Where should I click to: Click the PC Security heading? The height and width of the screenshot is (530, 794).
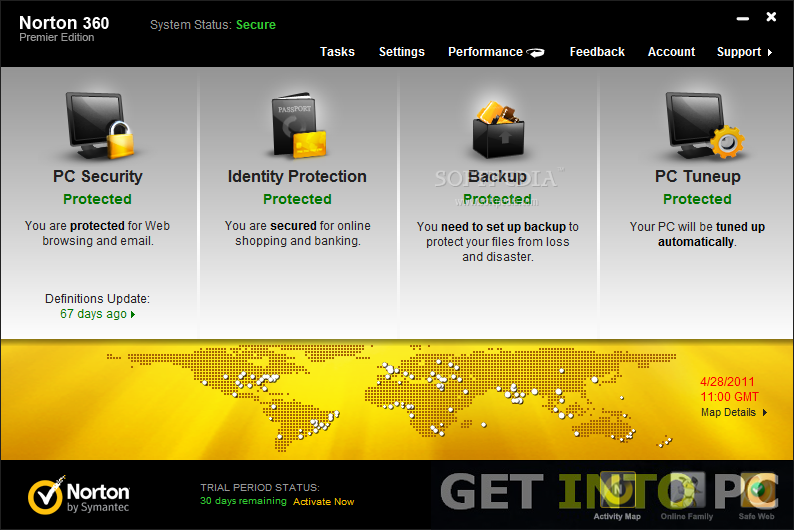coord(98,176)
